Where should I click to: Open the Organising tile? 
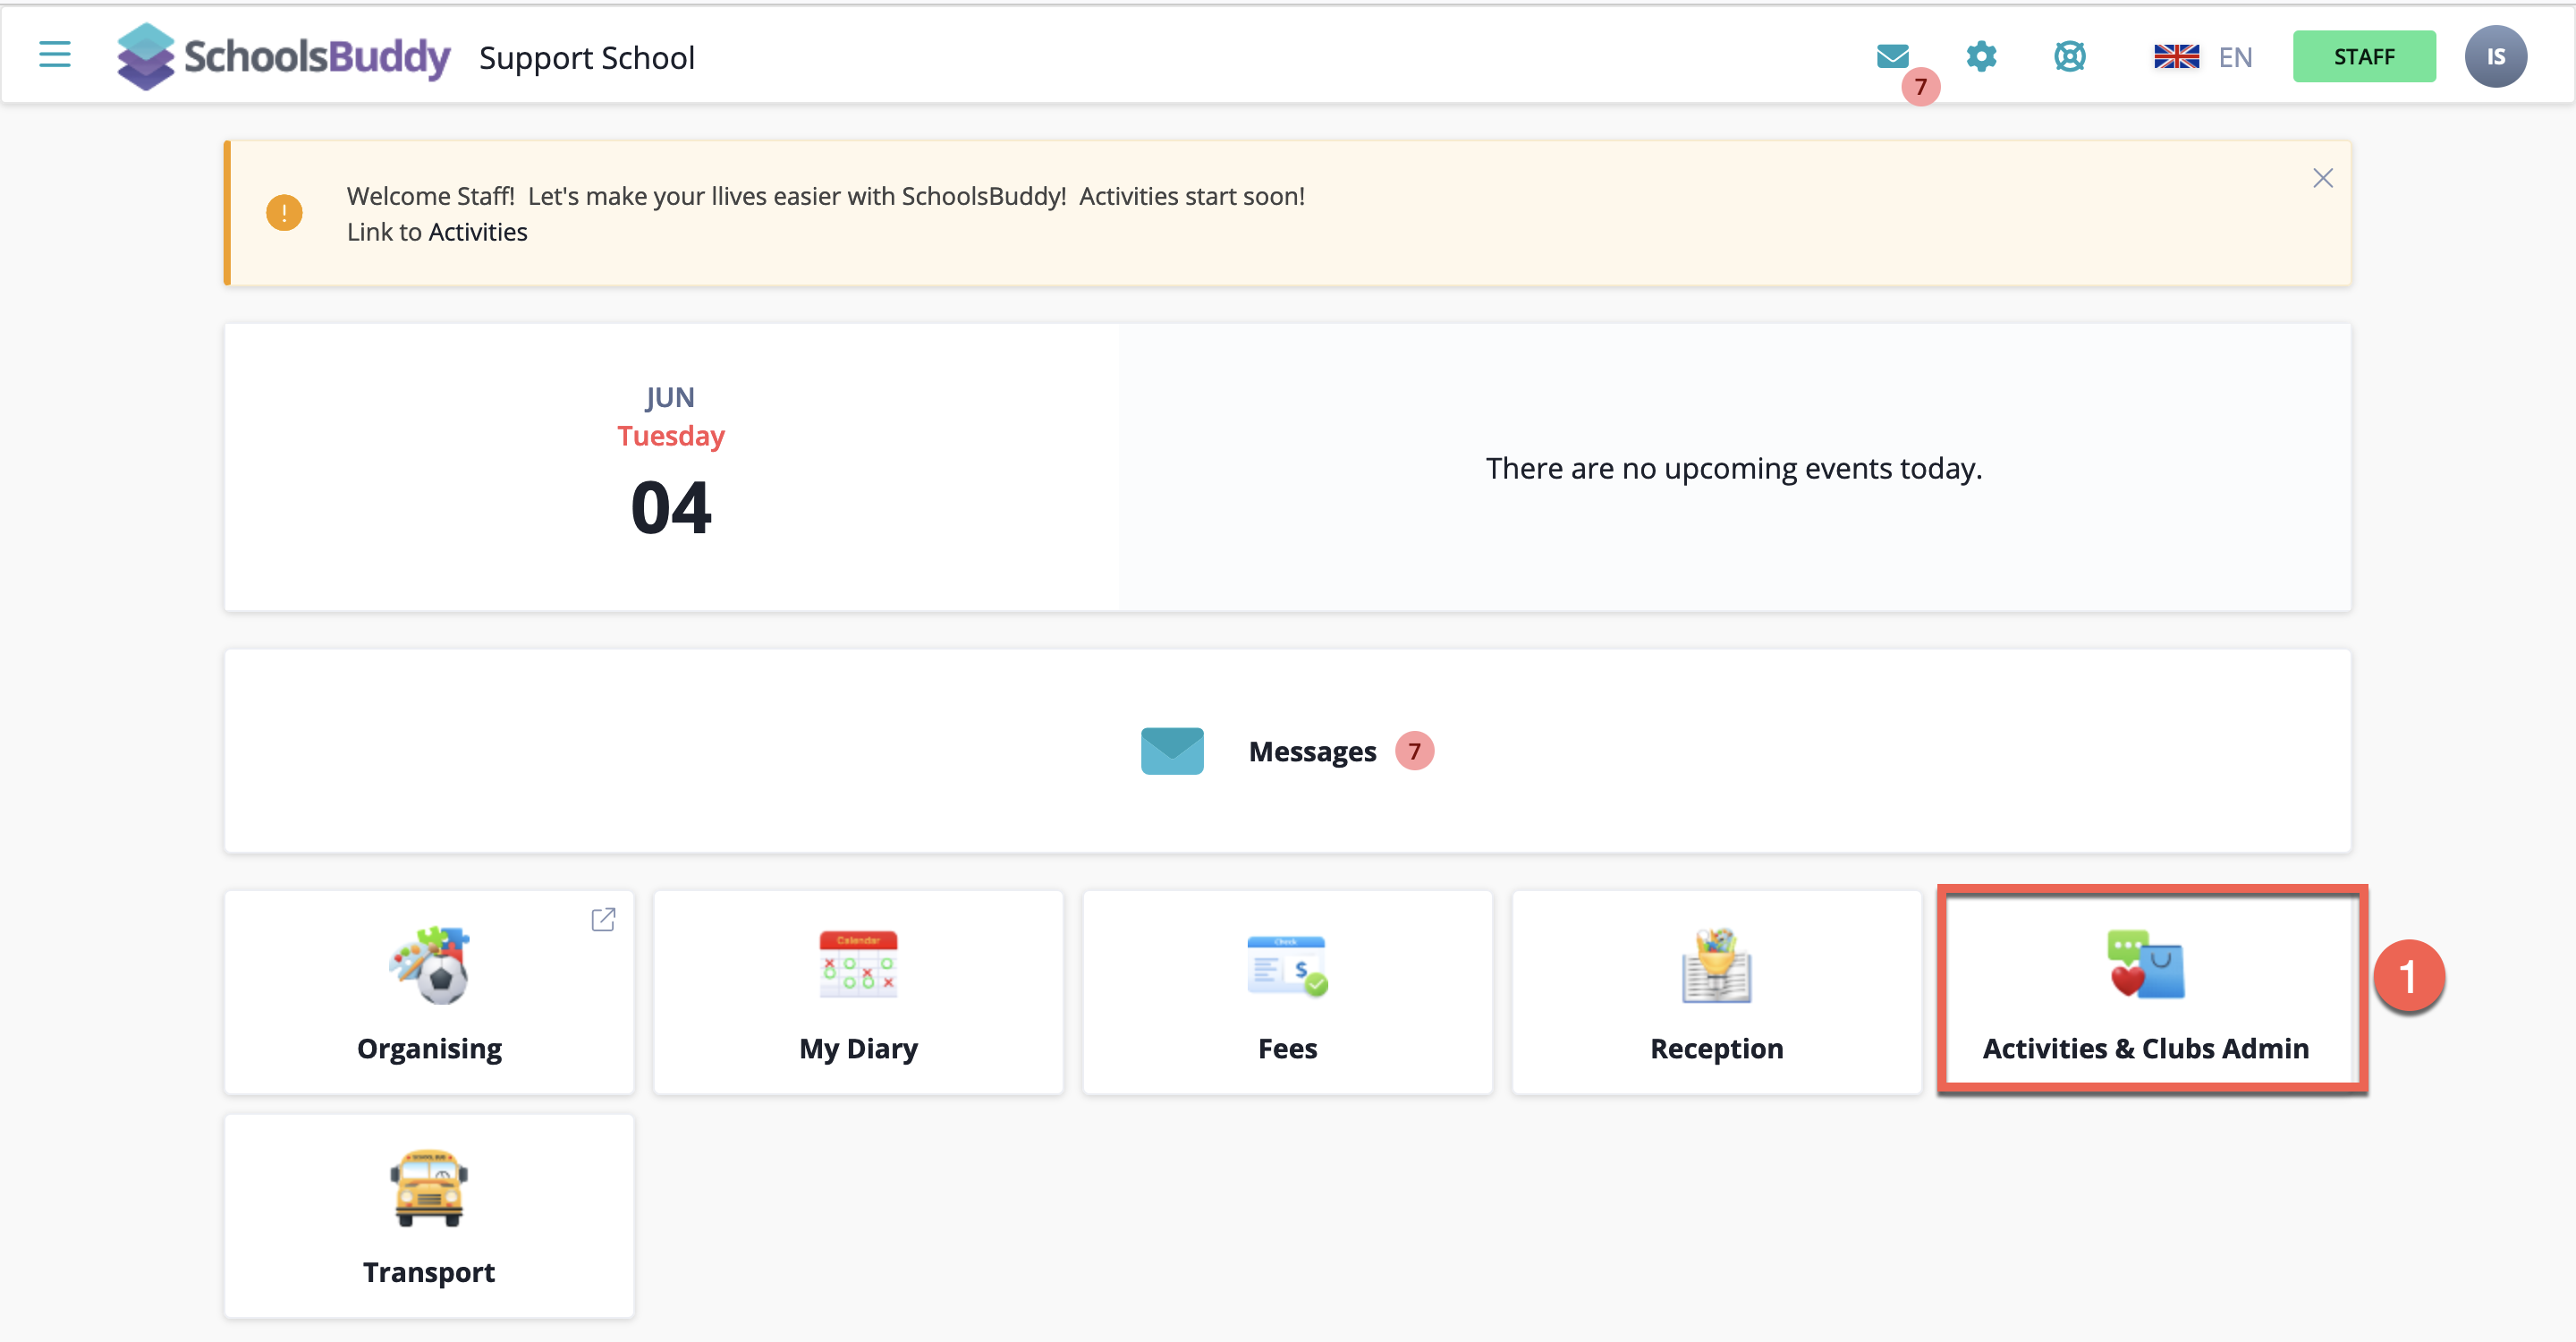tap(429, 992)
